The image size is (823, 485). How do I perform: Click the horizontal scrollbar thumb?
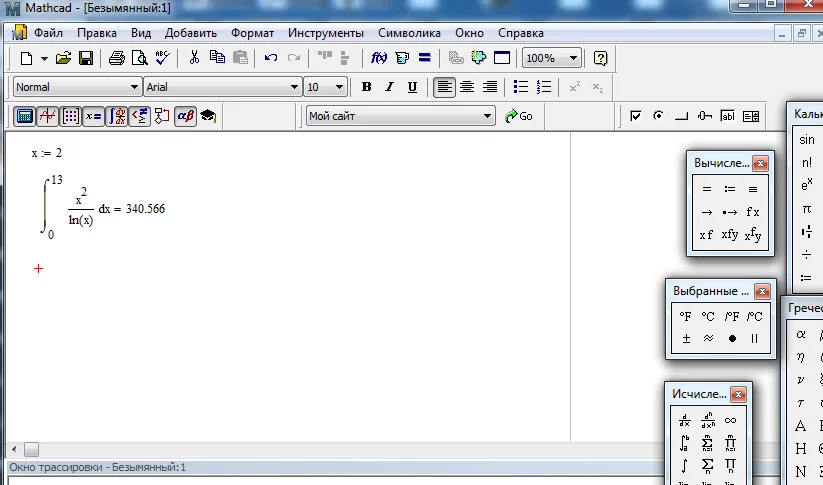tap(31, 449)
